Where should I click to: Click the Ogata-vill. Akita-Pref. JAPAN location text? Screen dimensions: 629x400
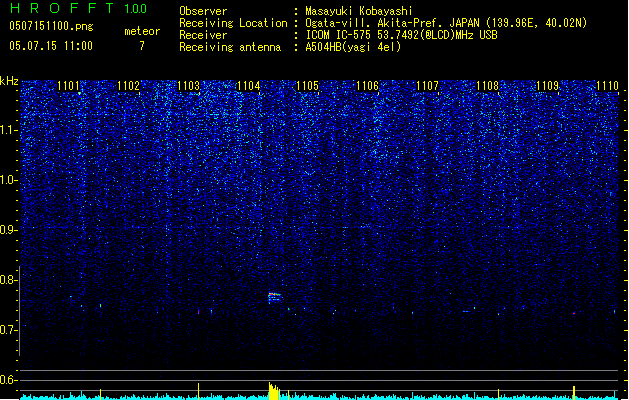click(x=446, y=23)
